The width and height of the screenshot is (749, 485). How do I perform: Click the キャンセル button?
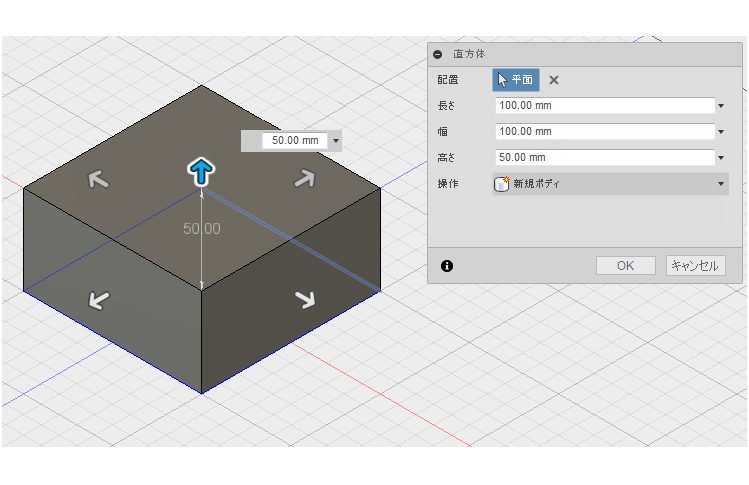click(x=696, y=266)
